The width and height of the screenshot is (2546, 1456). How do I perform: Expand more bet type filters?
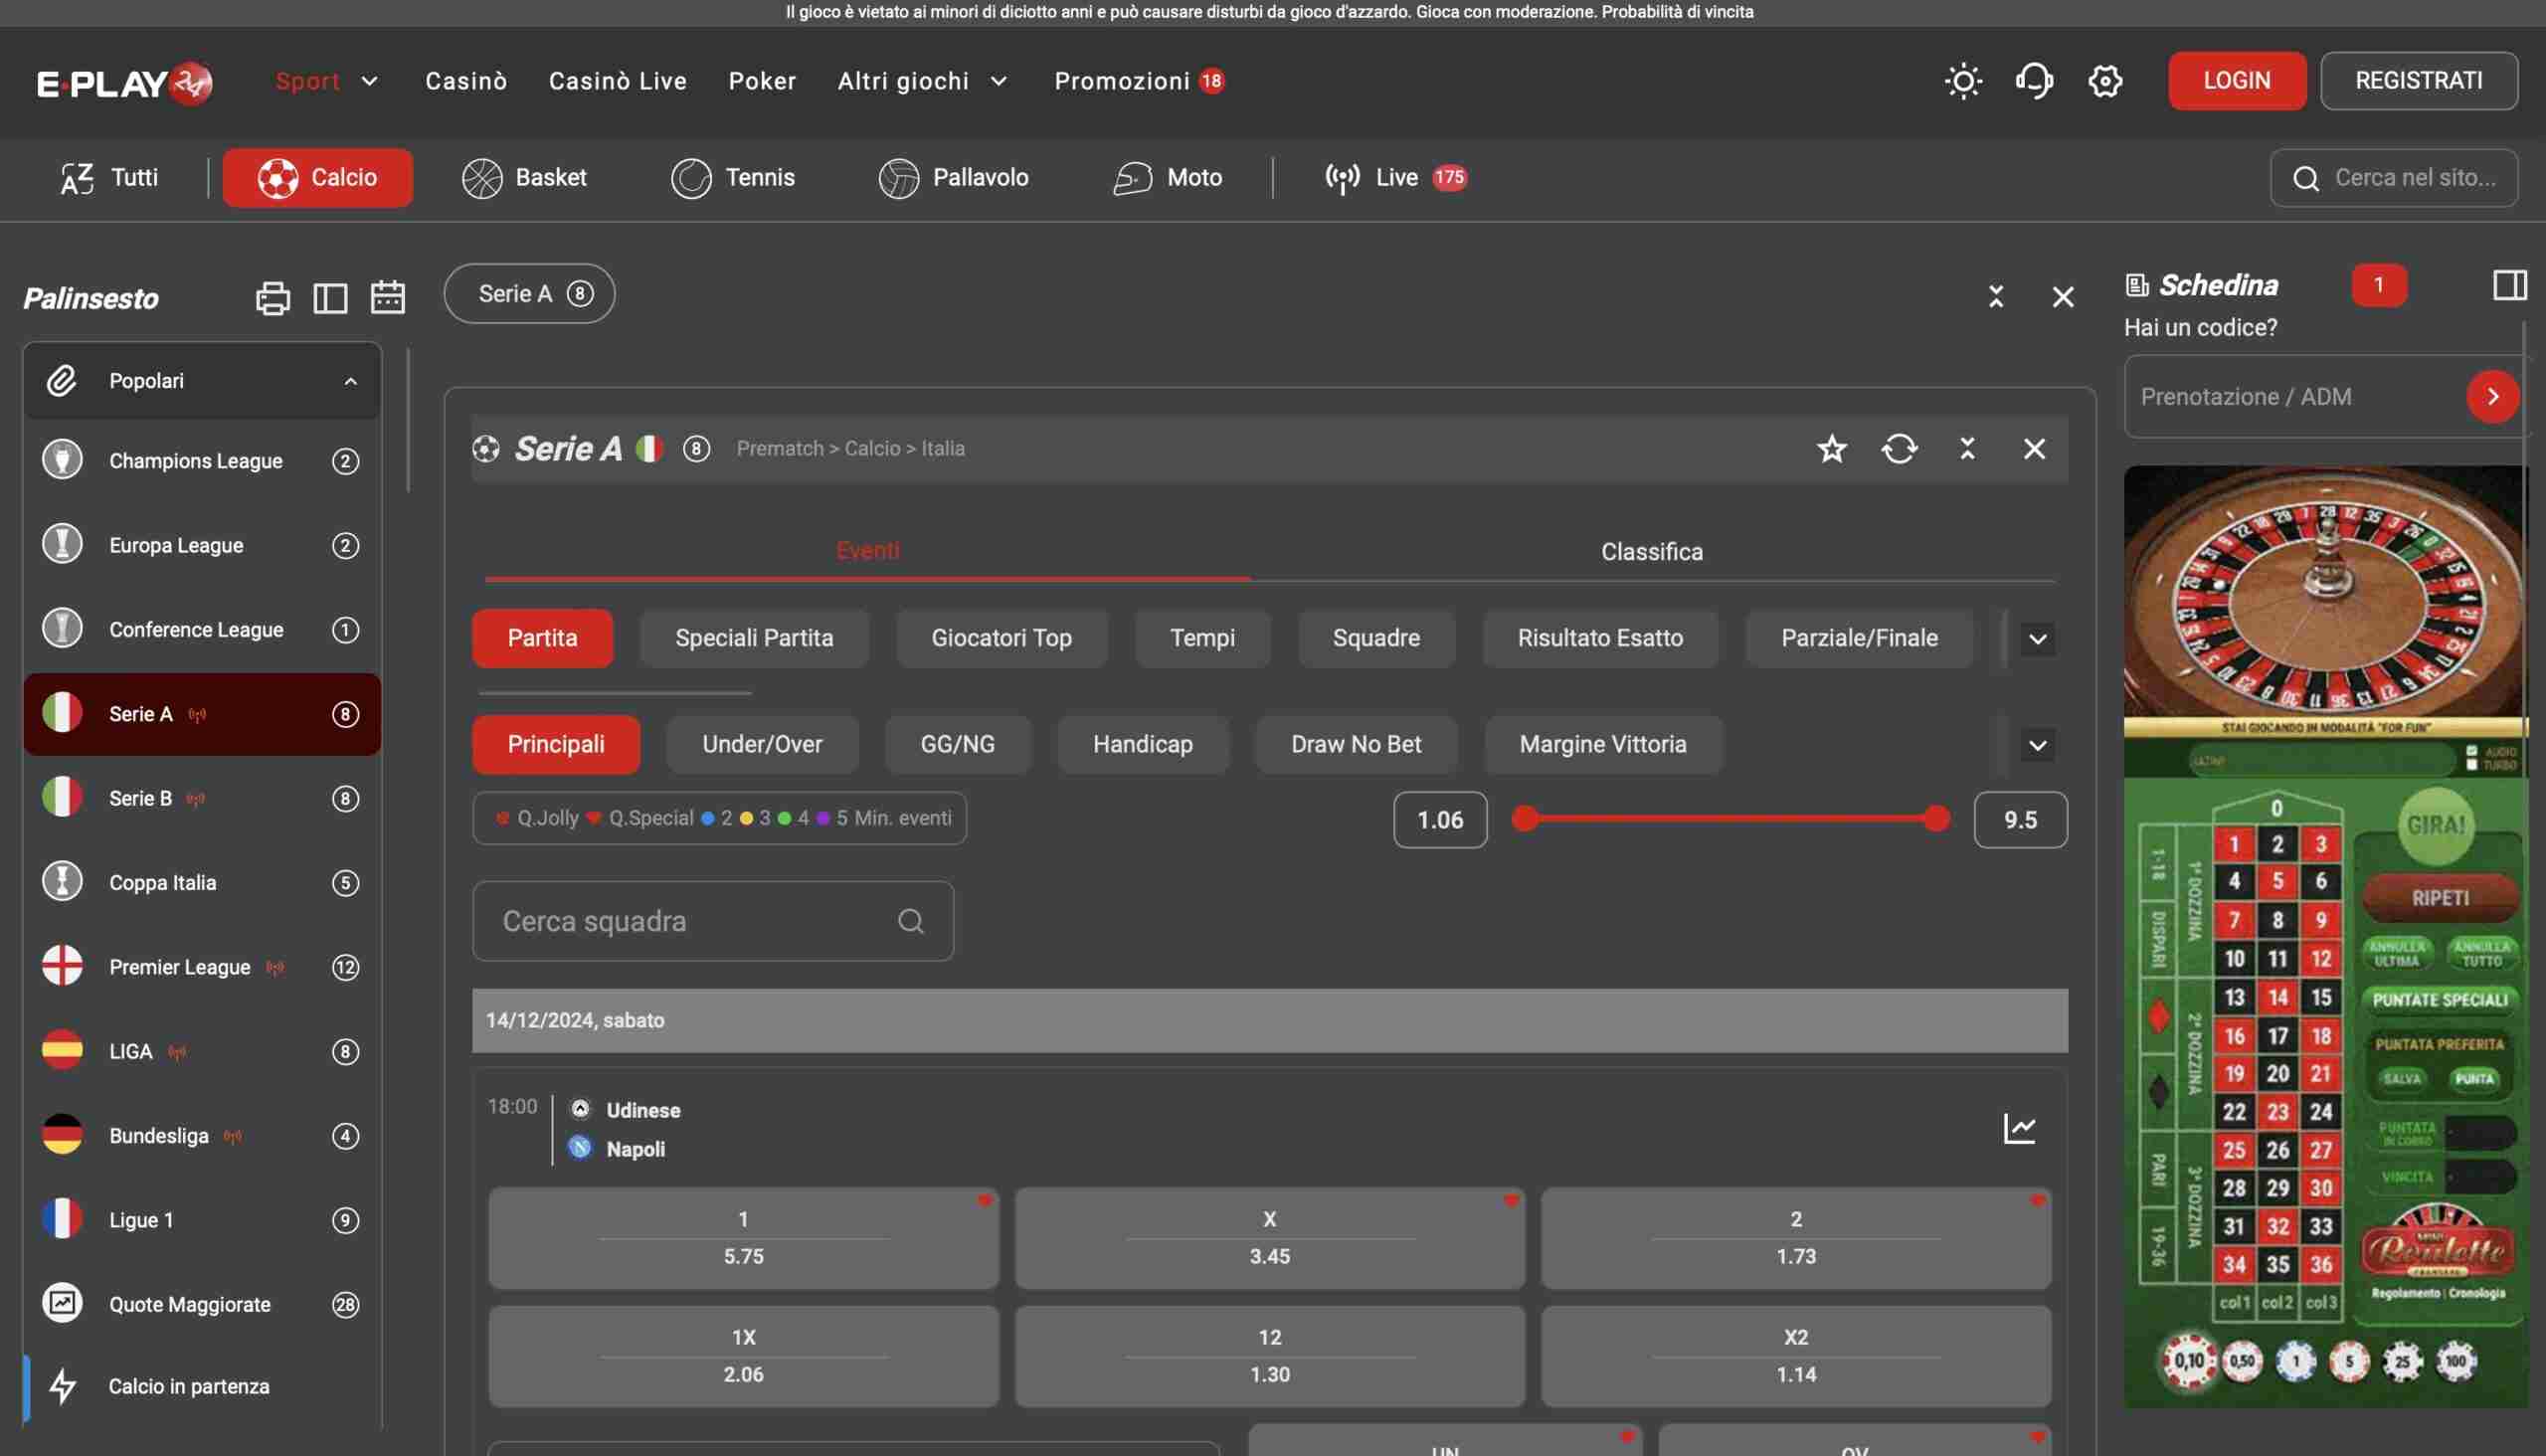(2037, 745)
